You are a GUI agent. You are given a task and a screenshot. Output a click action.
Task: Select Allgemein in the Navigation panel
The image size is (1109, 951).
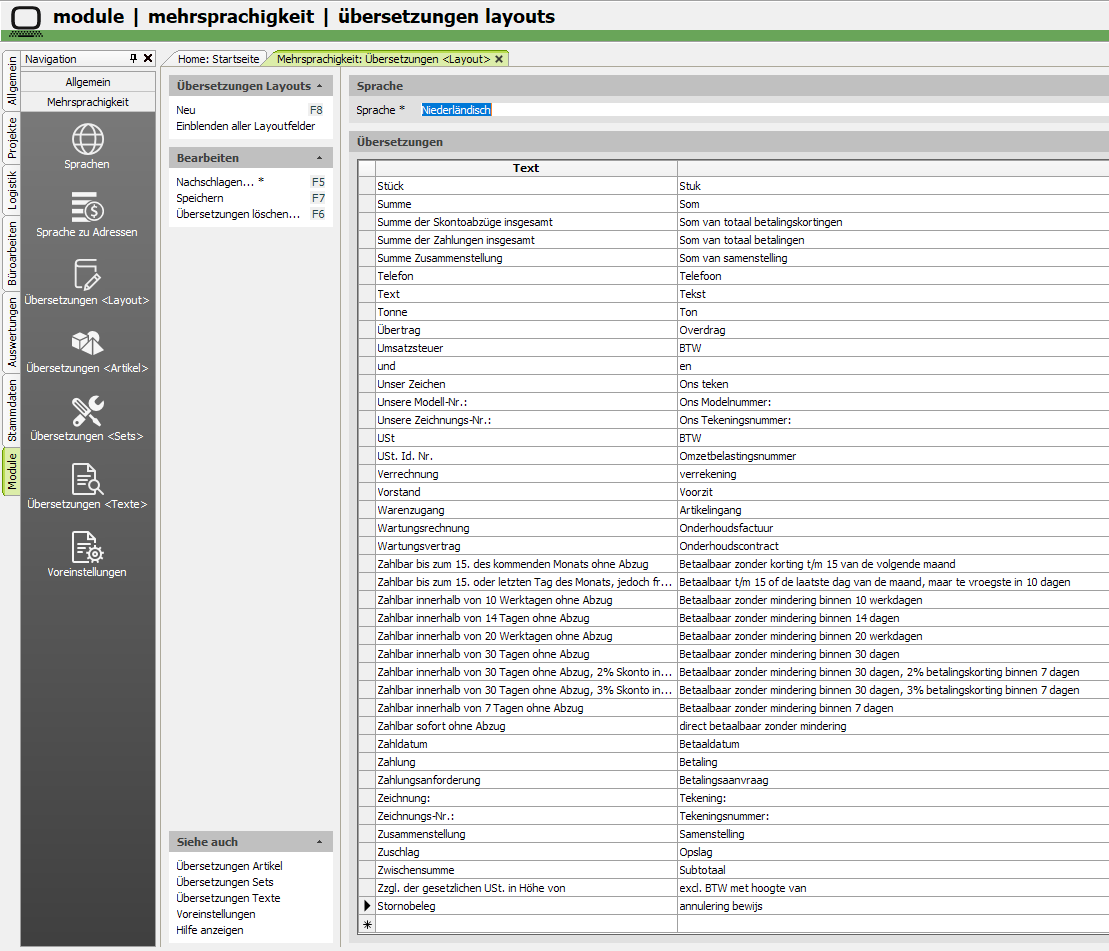(x=88, y=82)
